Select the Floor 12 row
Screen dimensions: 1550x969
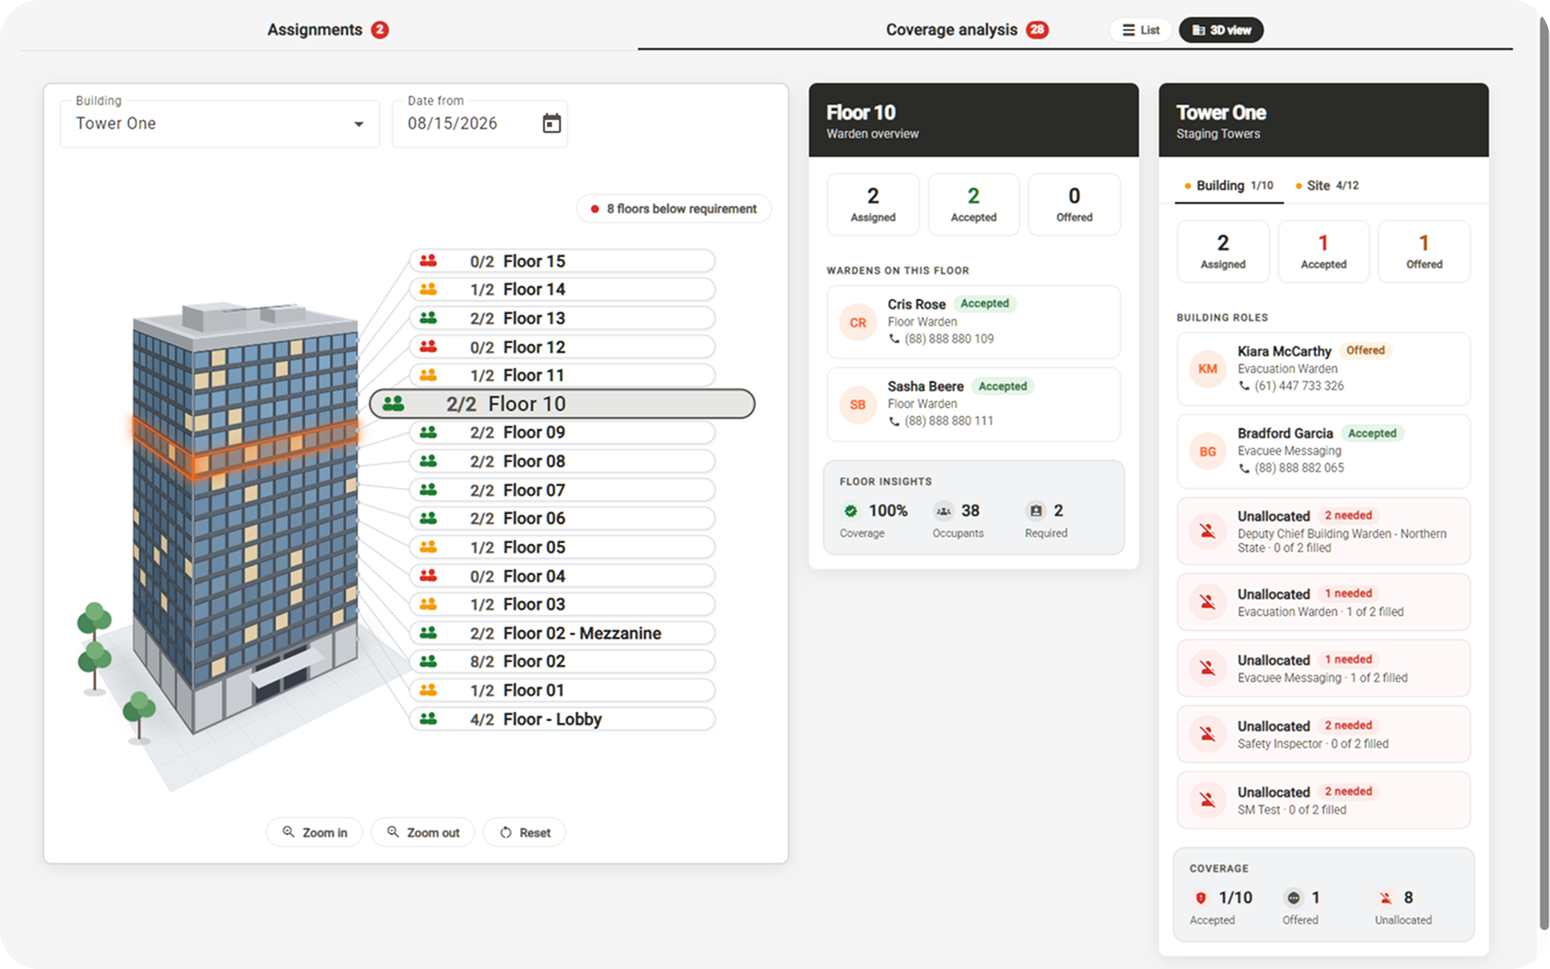coord(562,347)
